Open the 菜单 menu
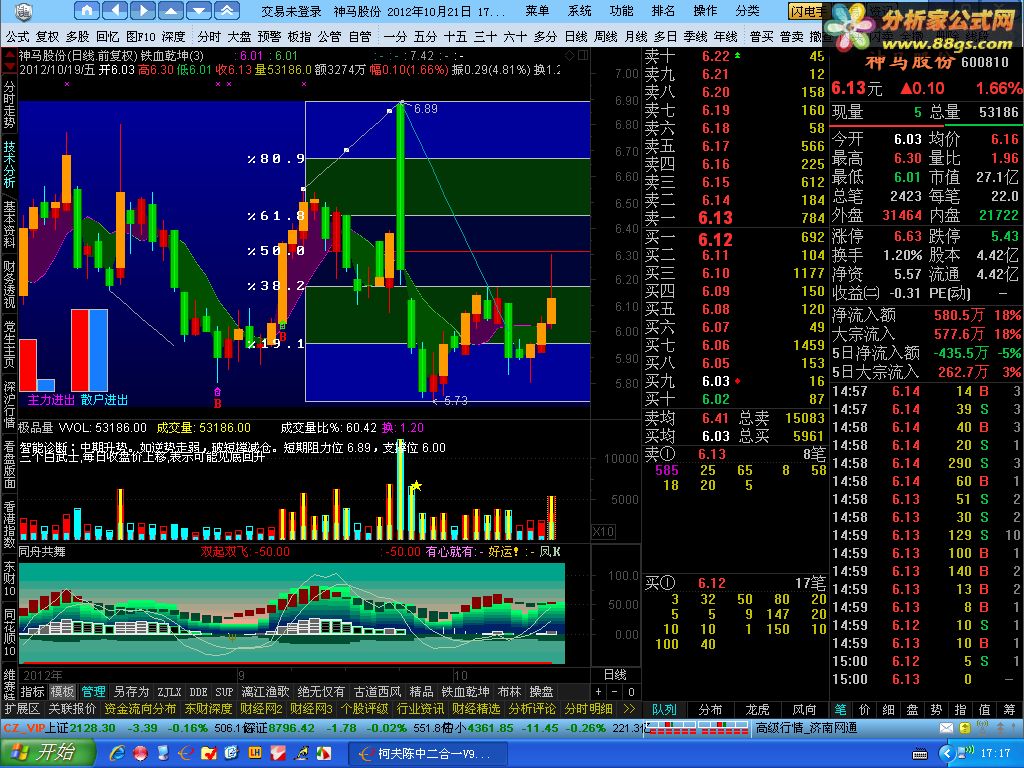The width and height of the screenshot is (1024, 768). tap(537, 10)
